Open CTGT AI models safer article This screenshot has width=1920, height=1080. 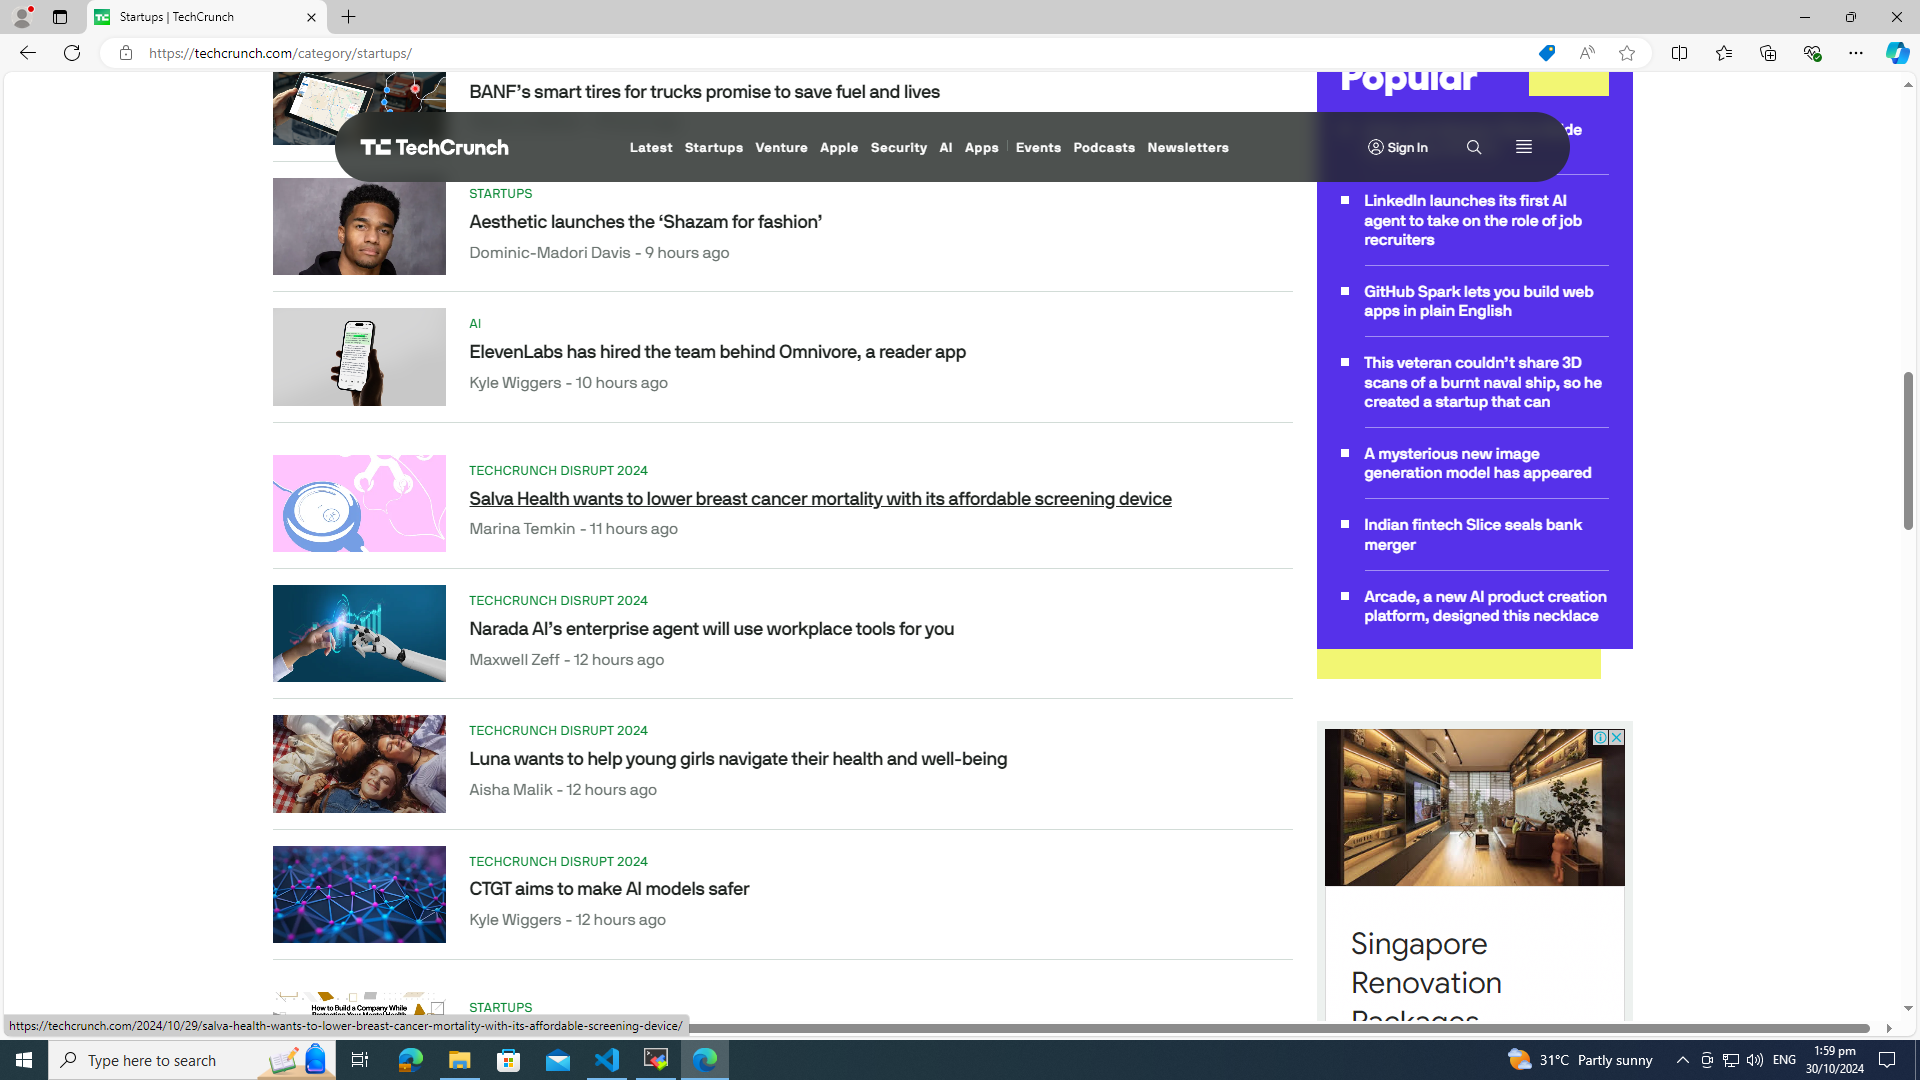tap(609, 889)
